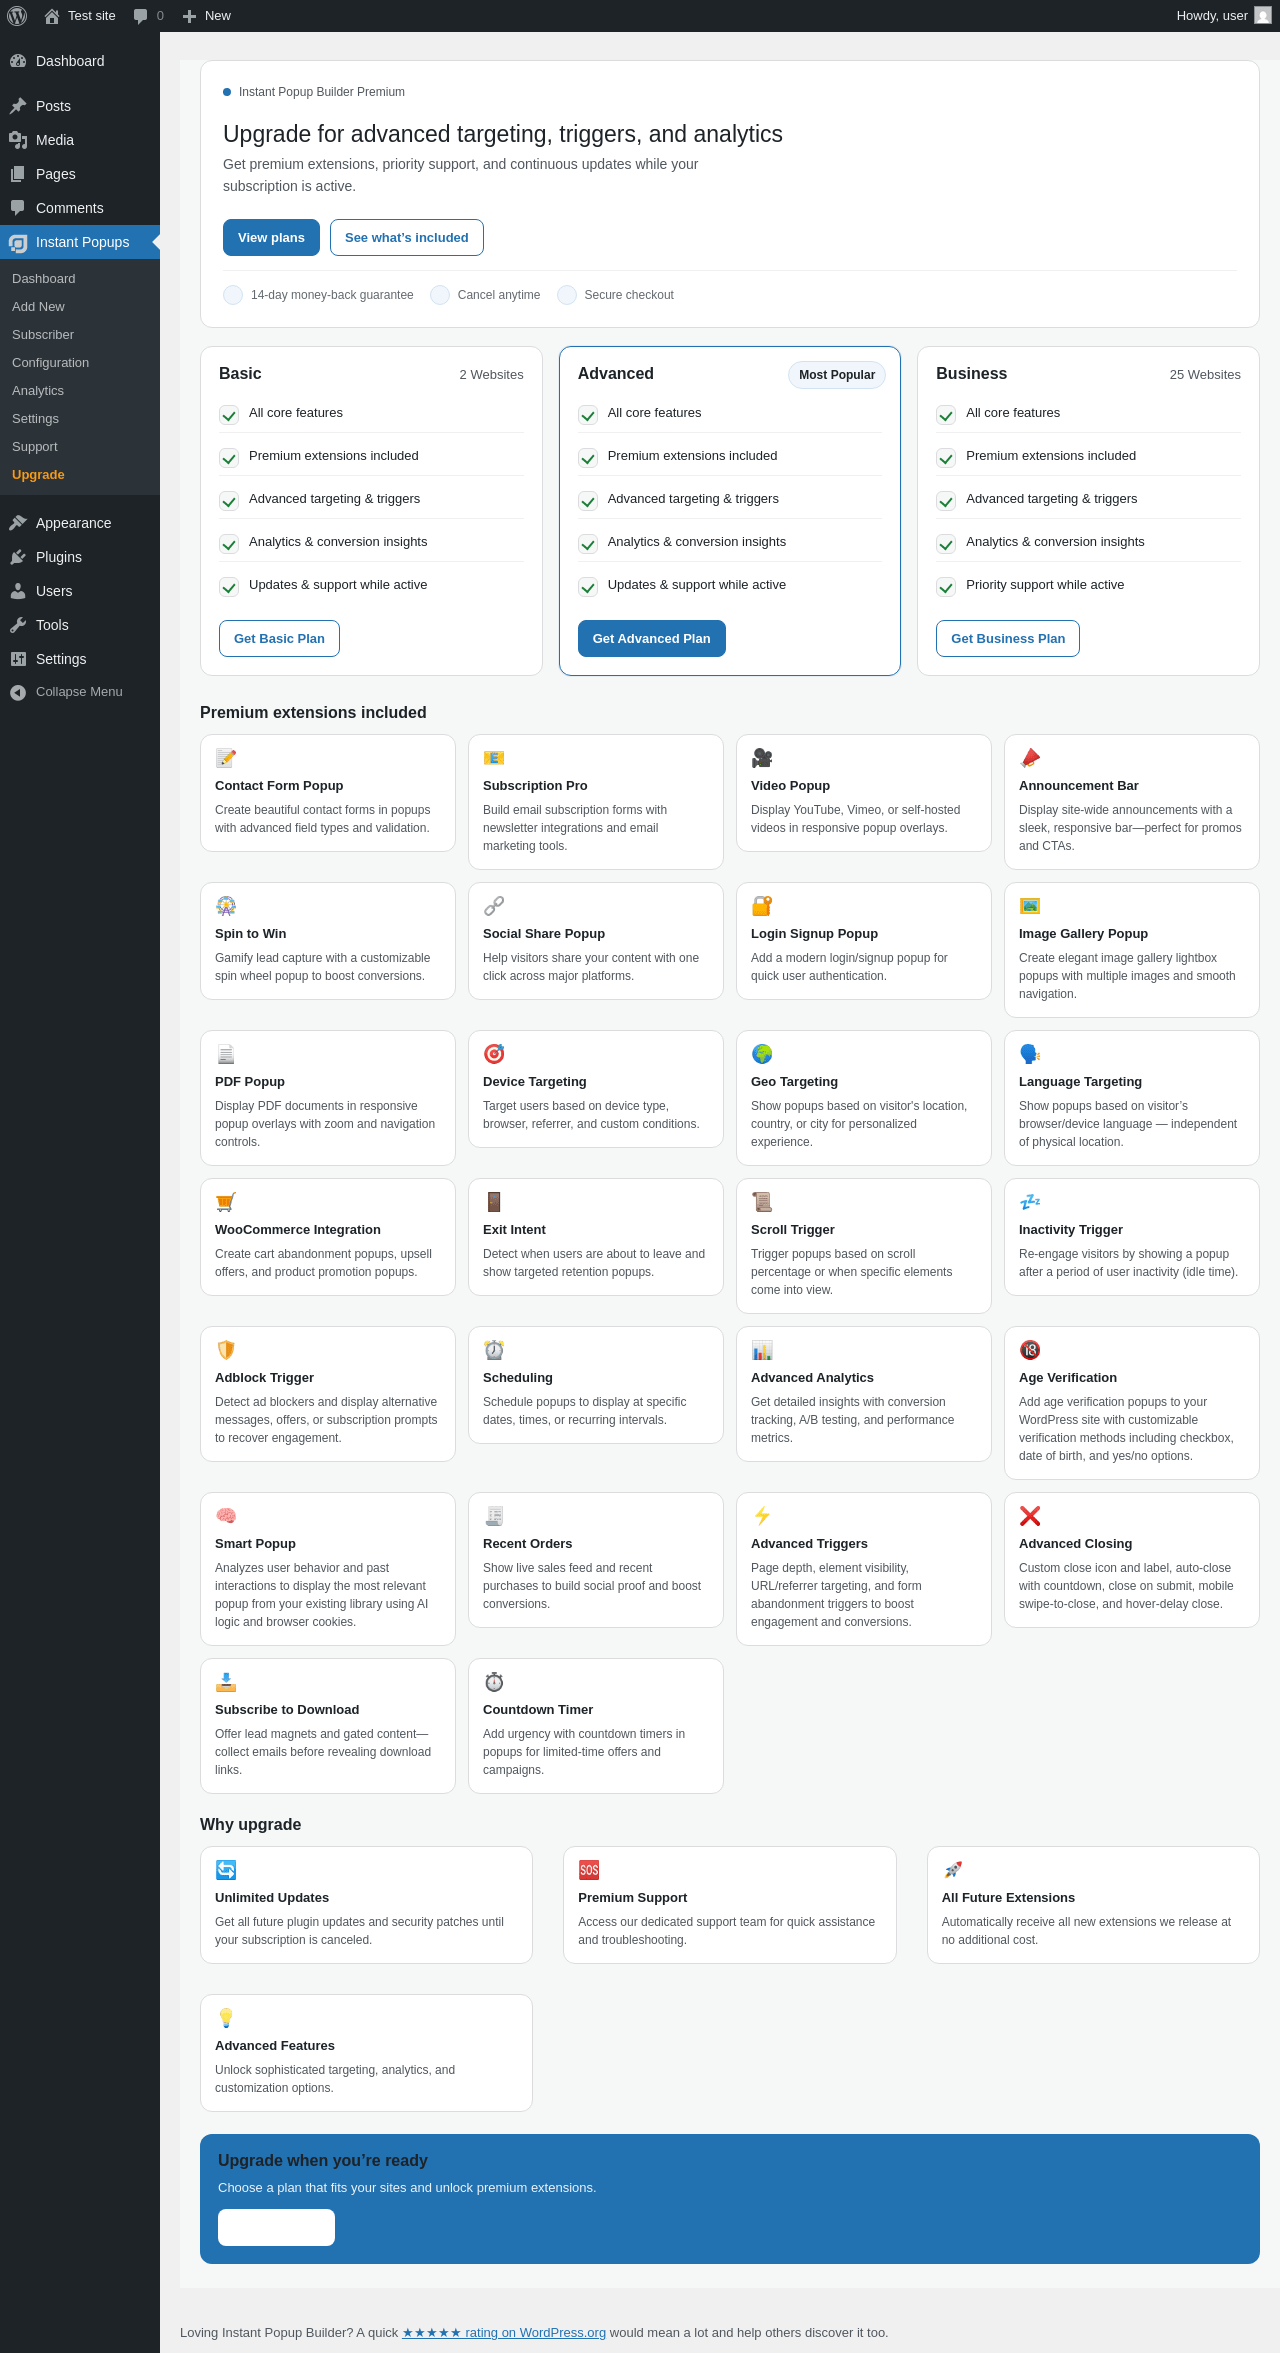
Task: Click checkmark beside Basic Analytics & conversion insights
Action: [x=229, y=544]
